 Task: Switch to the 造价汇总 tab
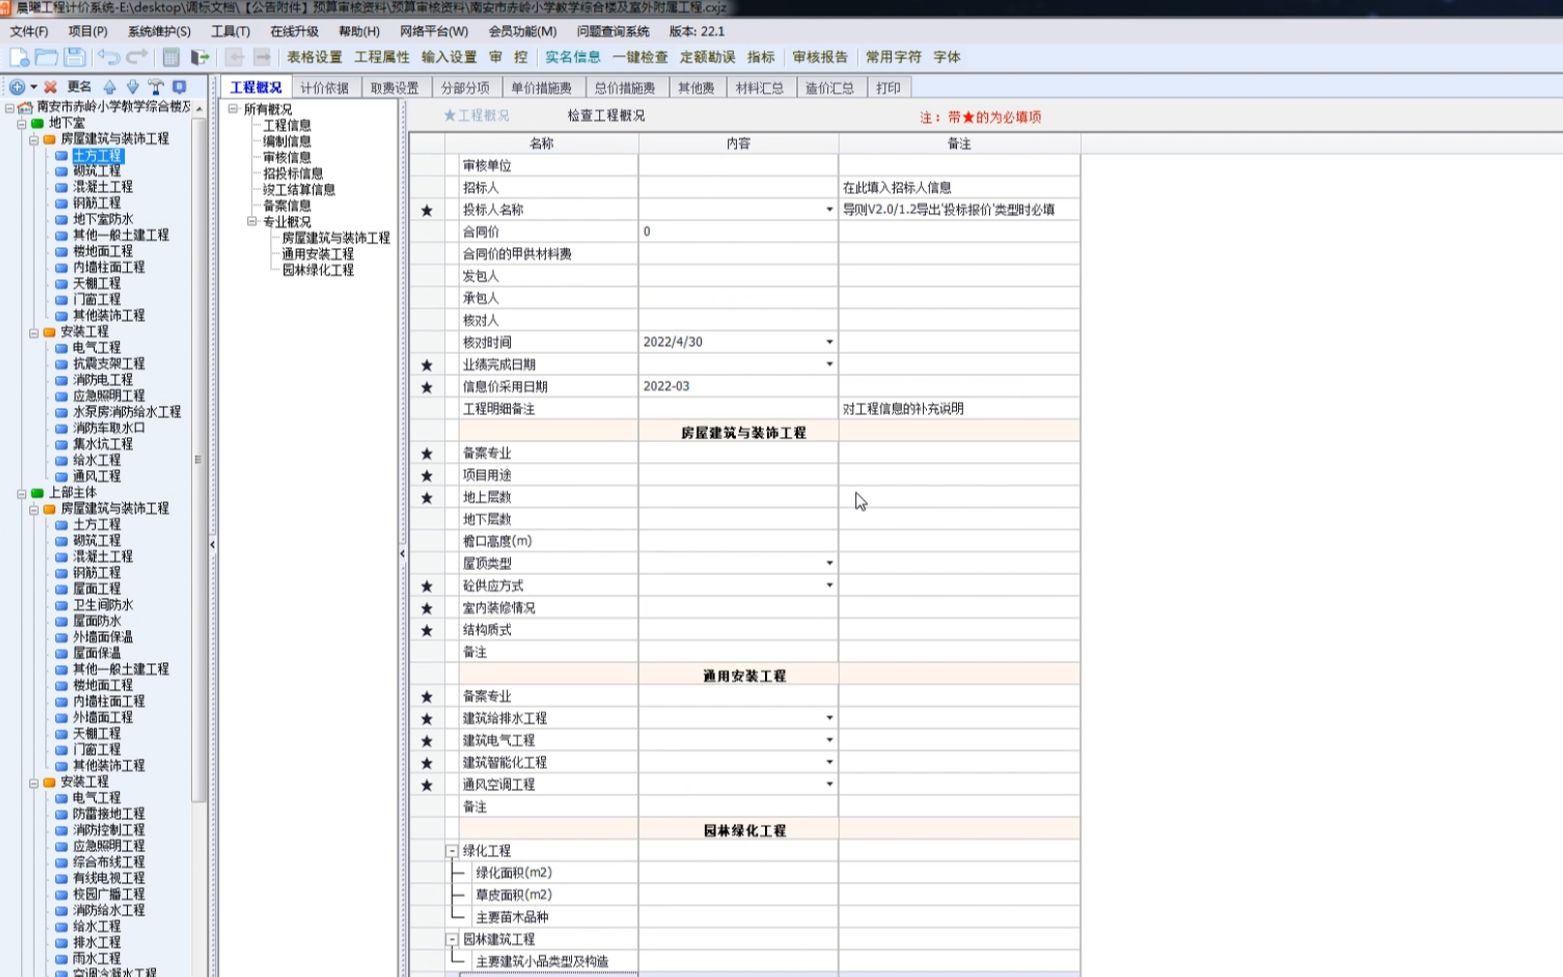[830, 88]
